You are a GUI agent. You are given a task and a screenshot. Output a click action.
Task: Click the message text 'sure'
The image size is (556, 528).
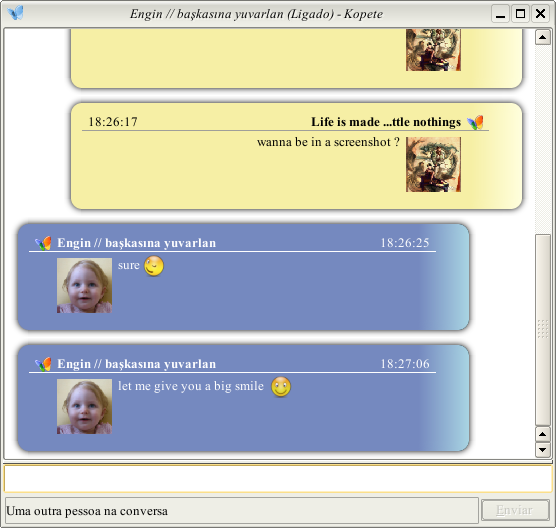(129, 265)
